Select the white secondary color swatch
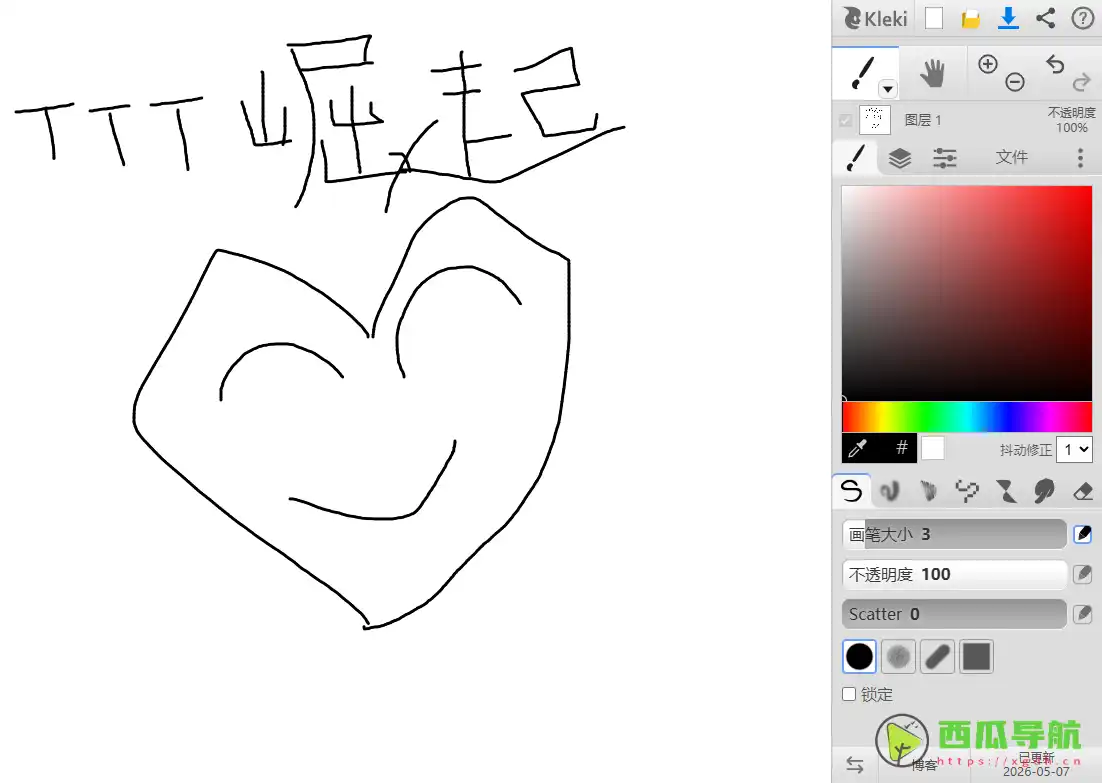Image resolution: width=1102 pixels, height=783 pixels. click(933, 448)
